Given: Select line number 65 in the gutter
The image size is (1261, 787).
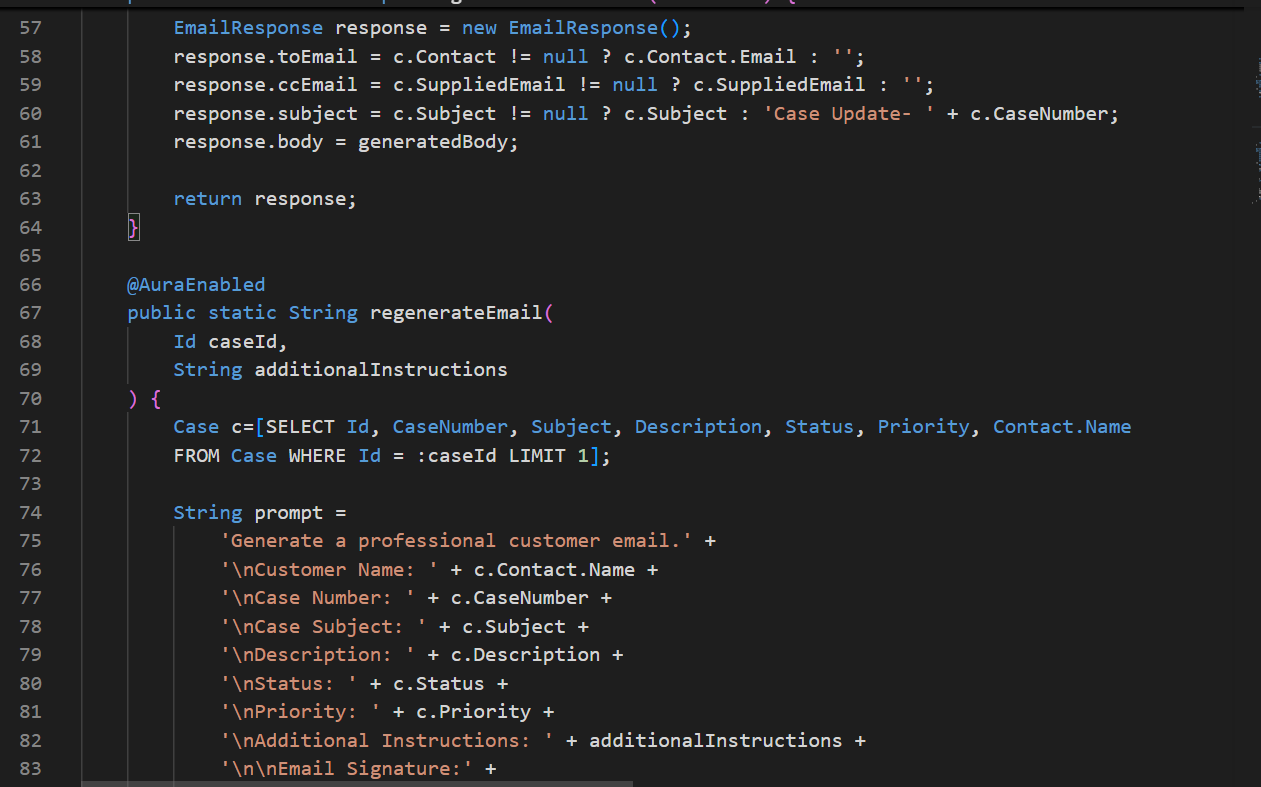Looking at the screenshot, I should click(x=30, y=256).
